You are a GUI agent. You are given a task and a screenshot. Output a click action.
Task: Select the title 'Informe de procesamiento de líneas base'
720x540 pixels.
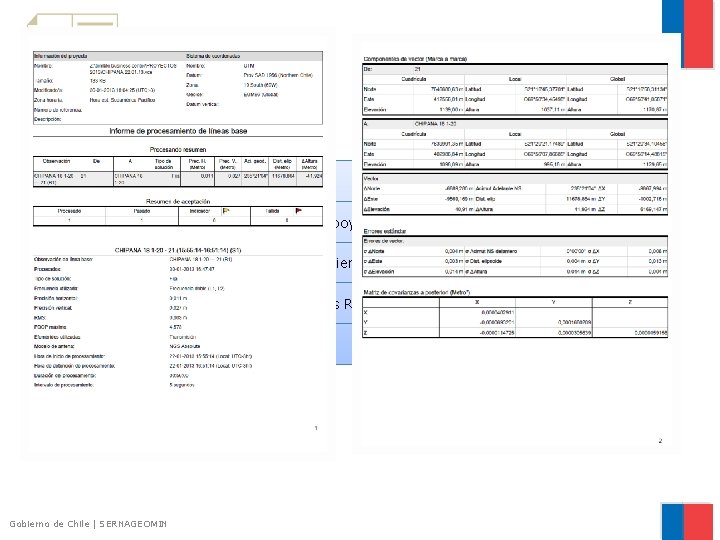[x=178, y=131]
